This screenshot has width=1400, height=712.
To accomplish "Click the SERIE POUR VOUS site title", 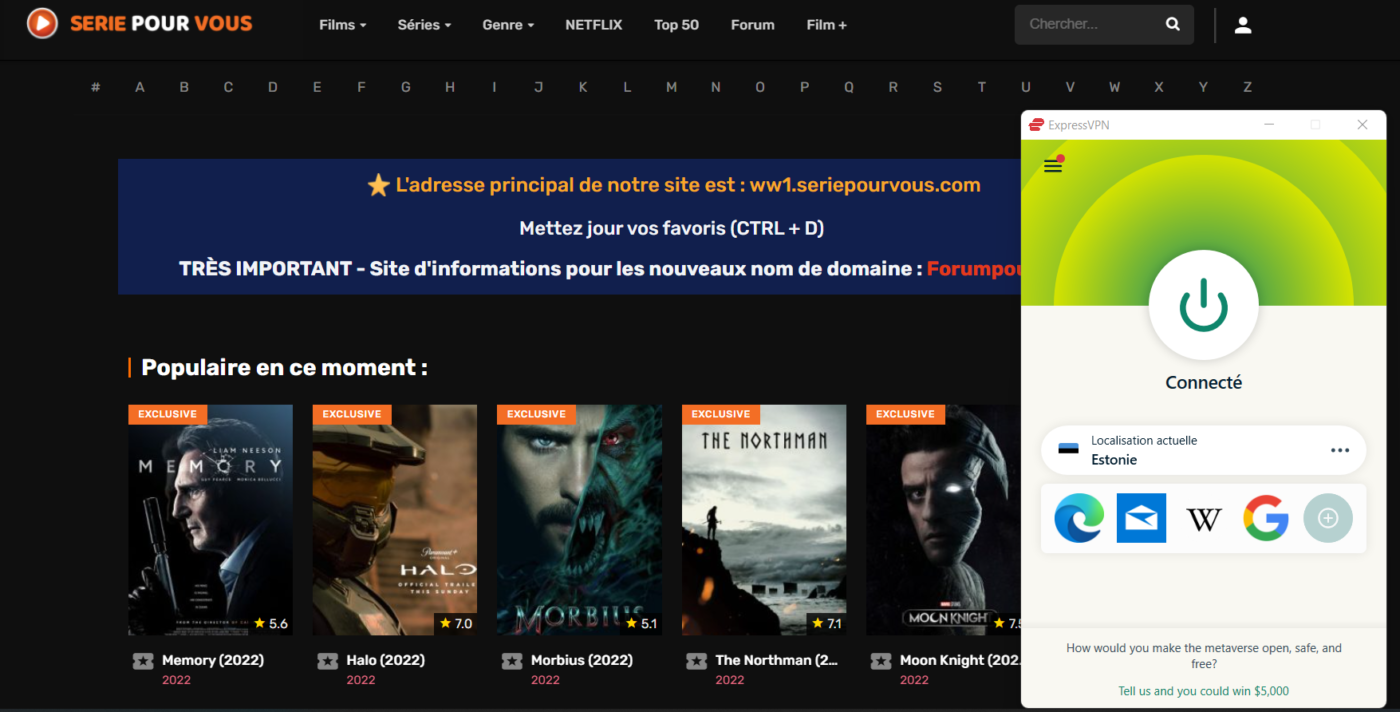I will (161, 23).
